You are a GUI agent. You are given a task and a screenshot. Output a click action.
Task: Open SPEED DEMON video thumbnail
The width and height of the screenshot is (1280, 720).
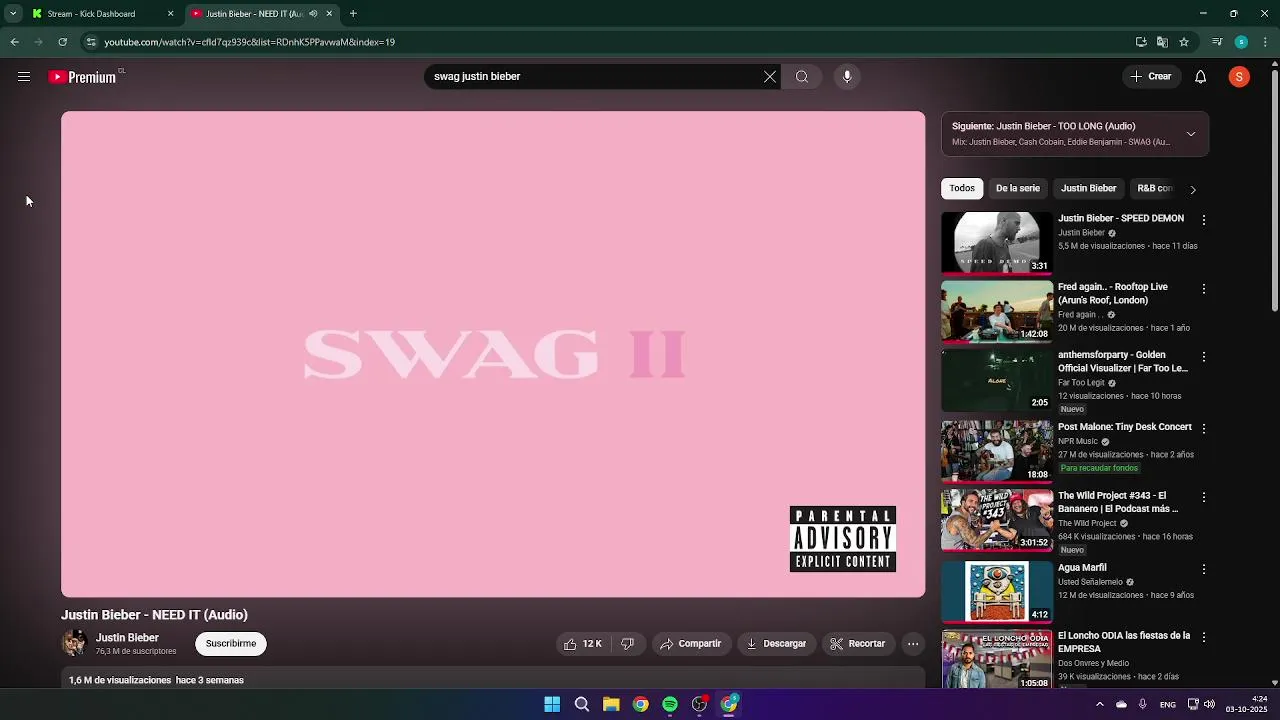pyautogui.click(x=997, y=242)
